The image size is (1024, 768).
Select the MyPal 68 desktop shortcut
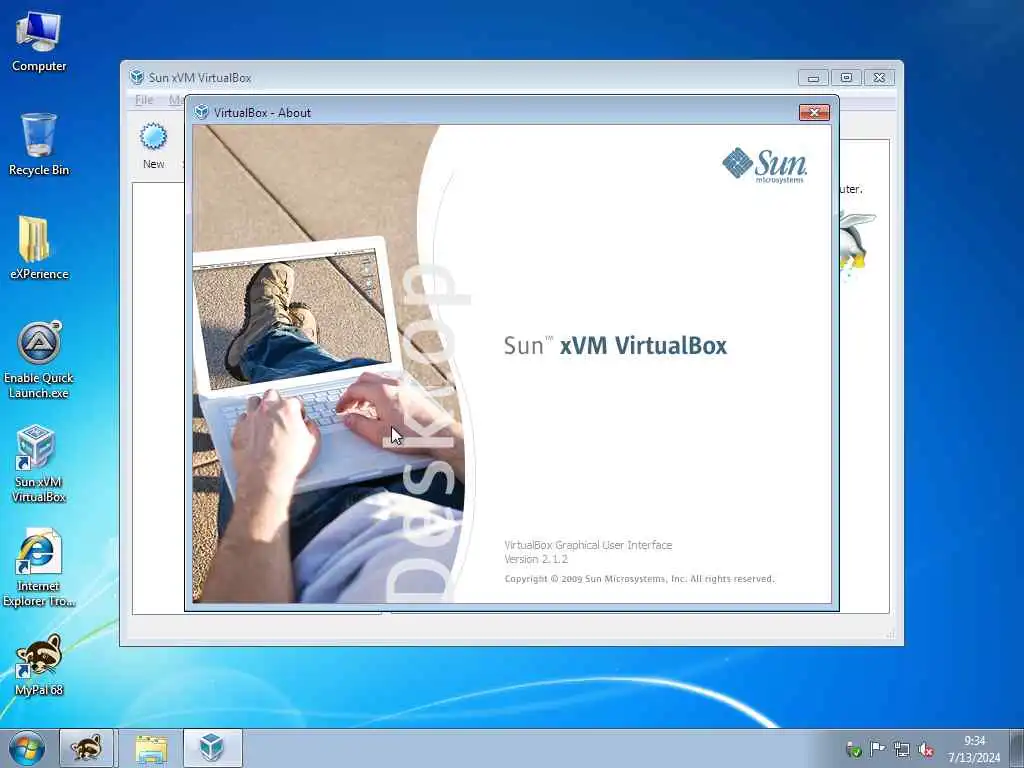coord(39,665)
